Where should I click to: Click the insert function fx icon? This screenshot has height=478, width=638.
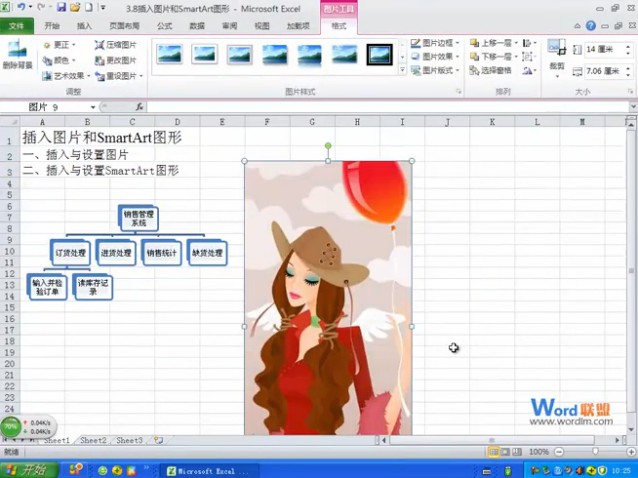pos(140,107)
